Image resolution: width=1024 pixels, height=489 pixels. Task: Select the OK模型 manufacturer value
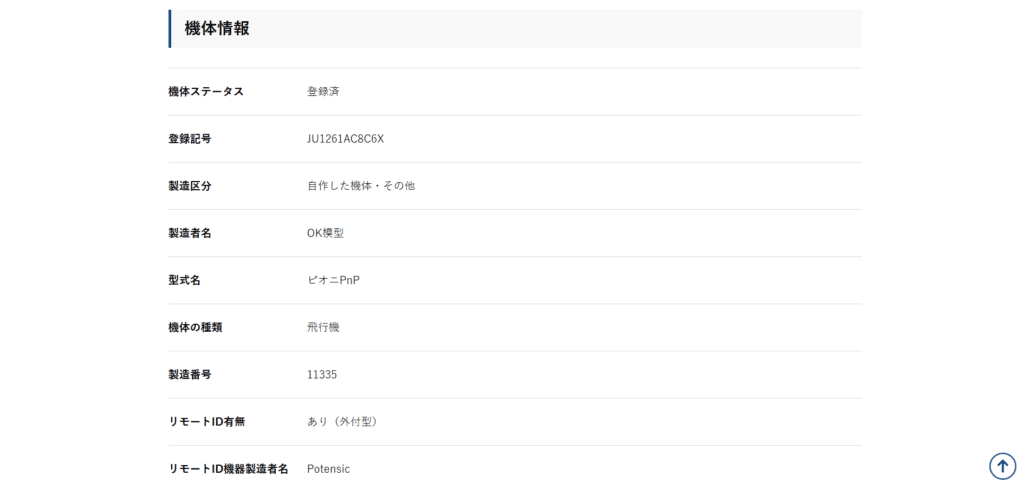click(x=325, y=233)
